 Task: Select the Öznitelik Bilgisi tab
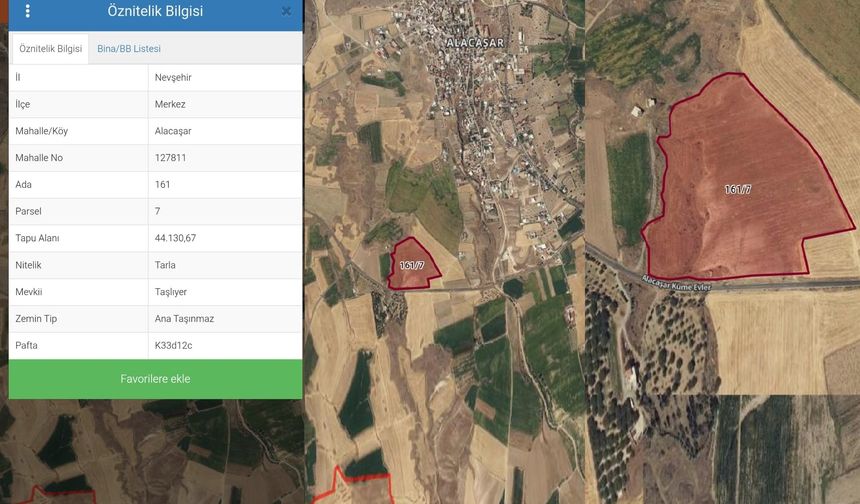[x=50, y=49]
